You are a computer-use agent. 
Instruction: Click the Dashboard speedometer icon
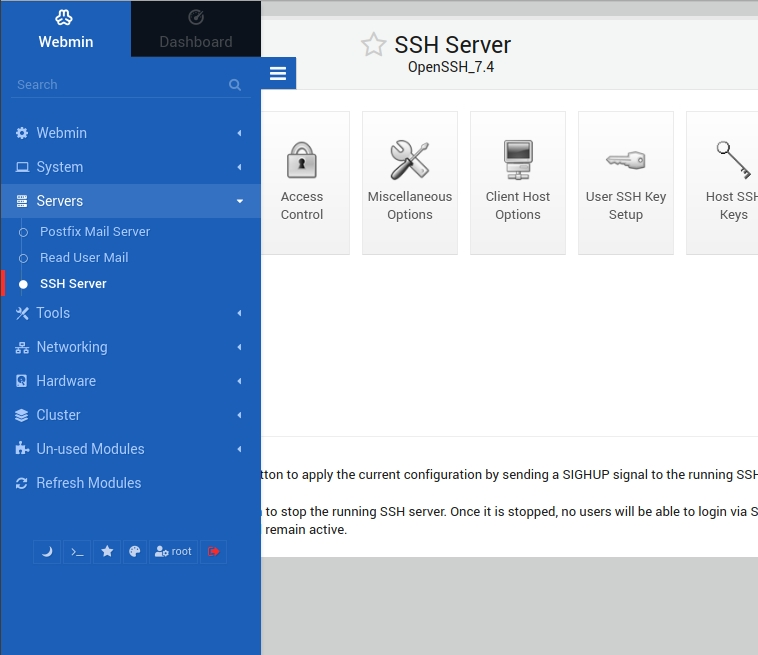coord(196,17)
